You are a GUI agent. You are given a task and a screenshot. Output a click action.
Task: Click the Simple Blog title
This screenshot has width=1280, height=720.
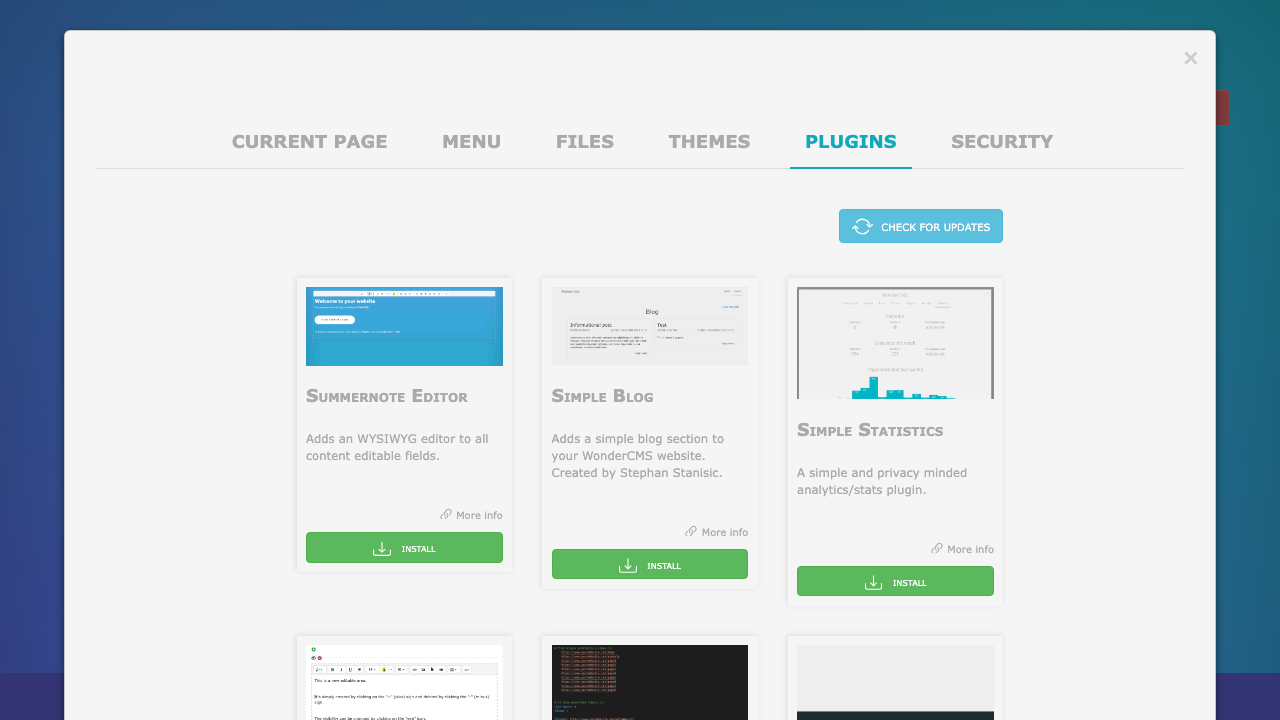(602, 396)
